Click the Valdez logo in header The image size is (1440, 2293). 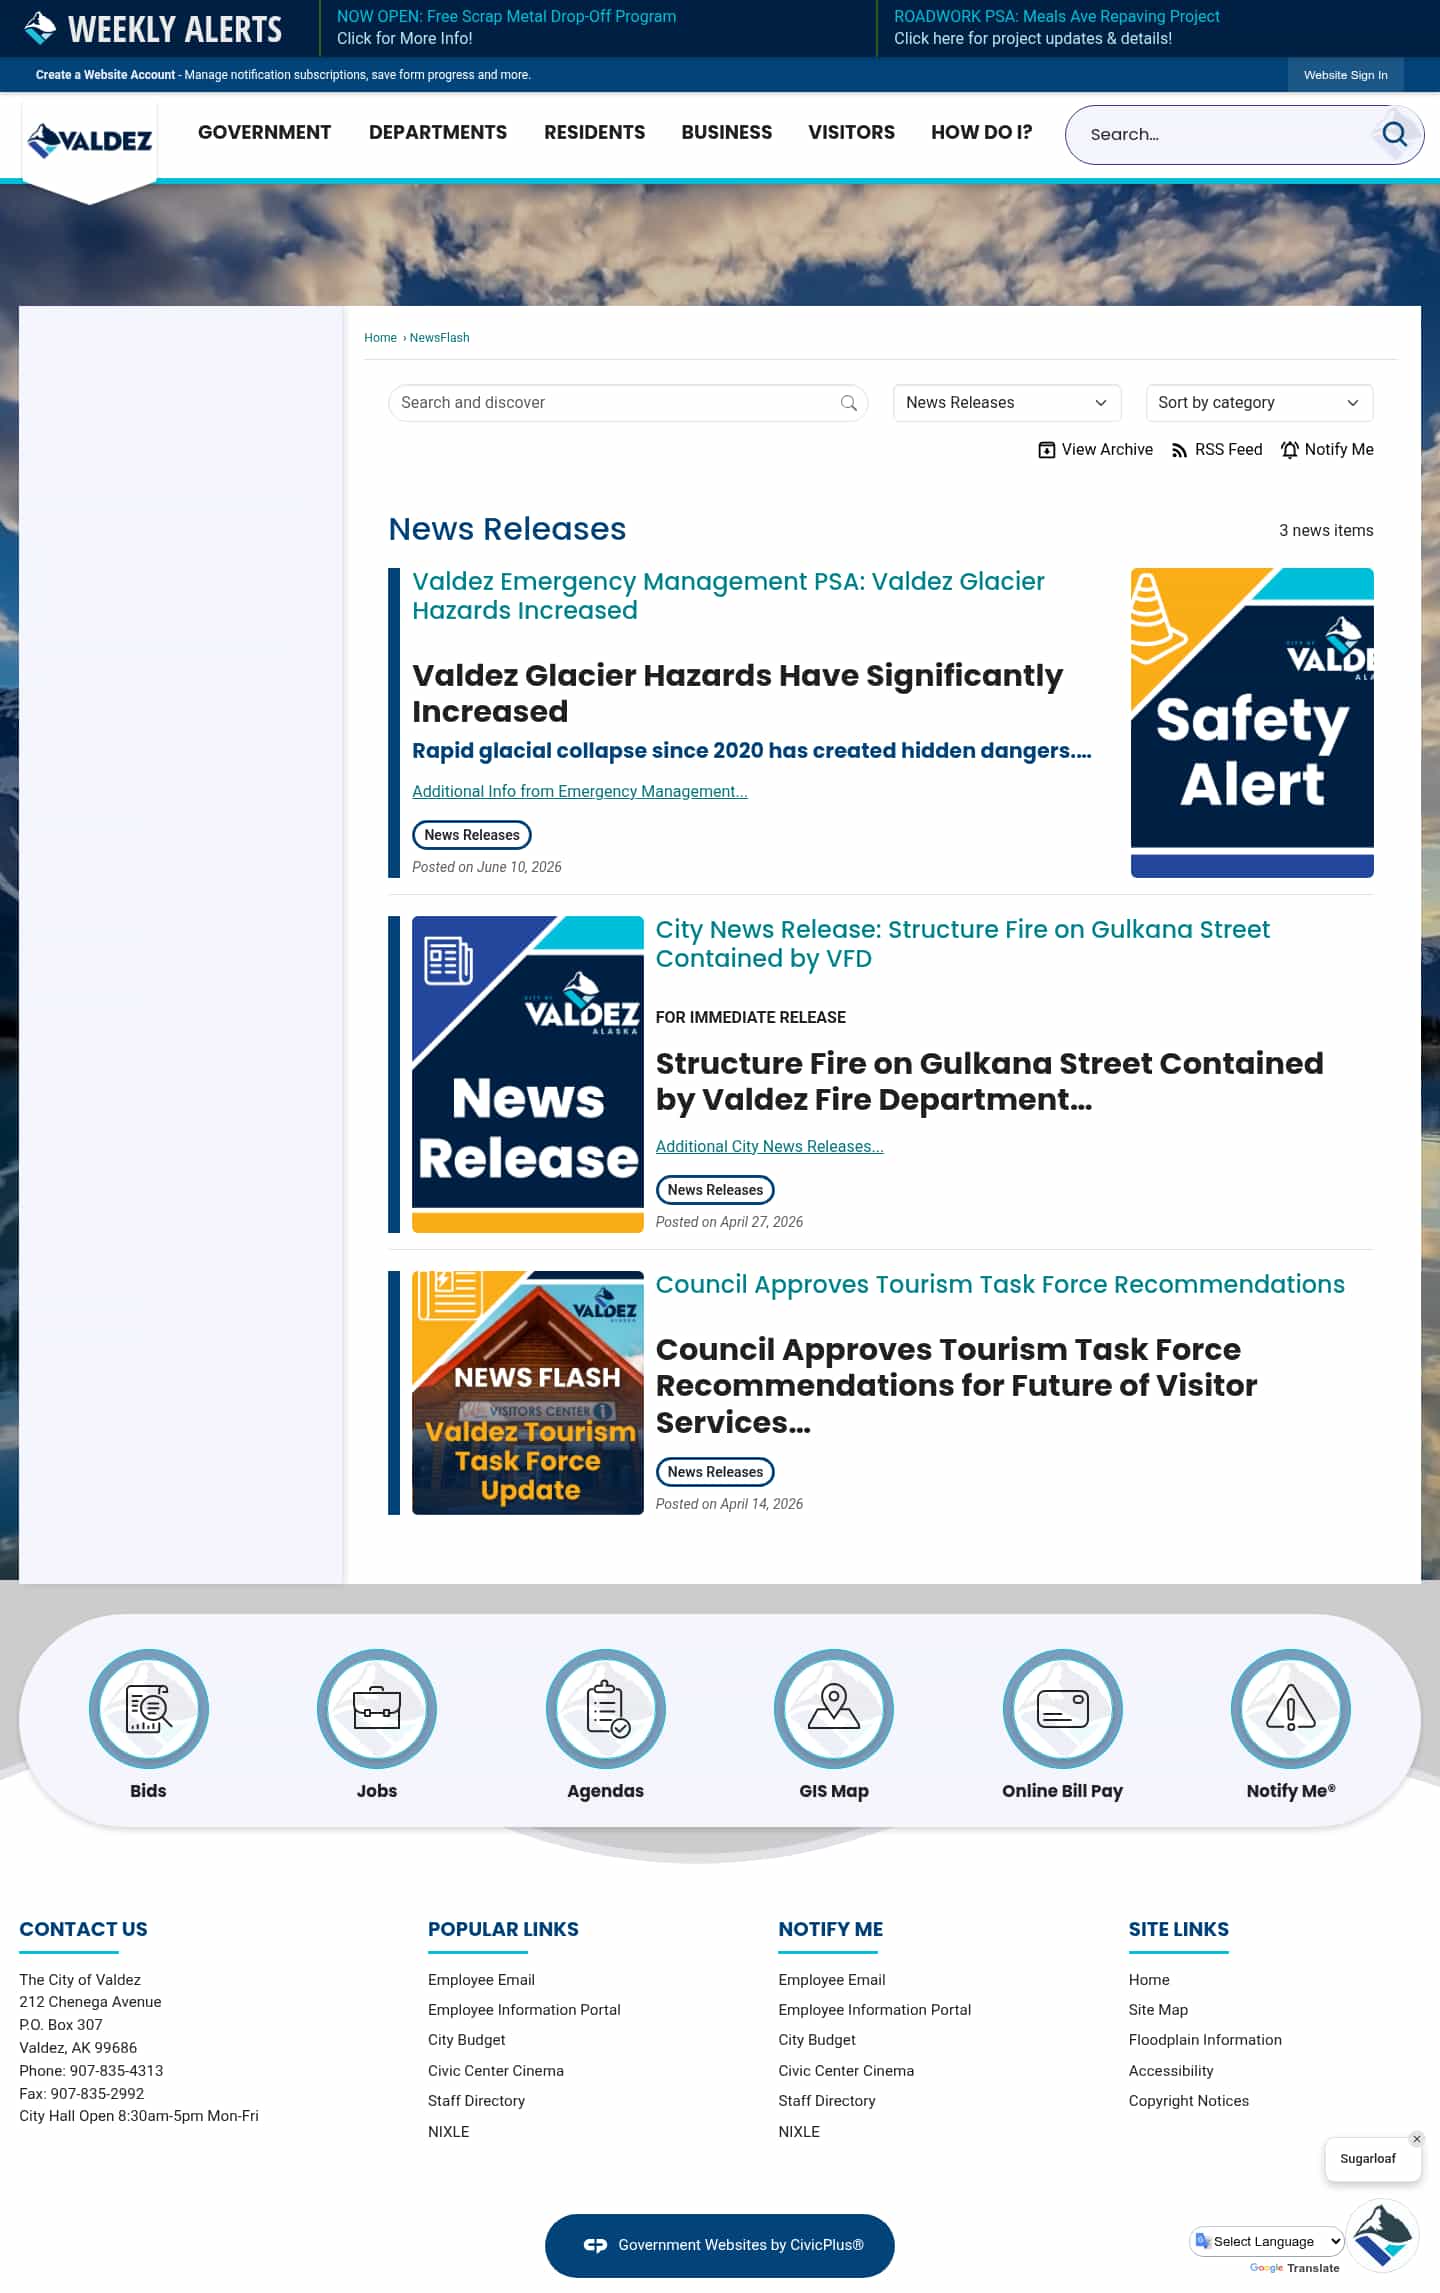[90, 141]
